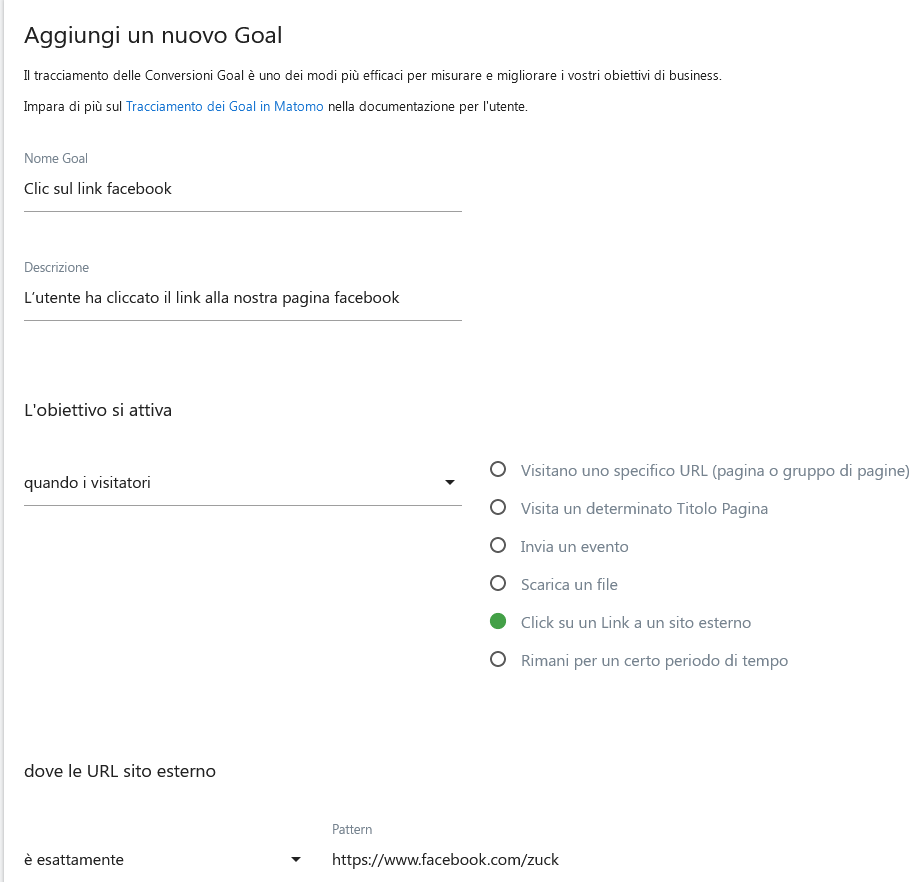This screenshot has height=882, width=920.
Task: Select 'Rimani per un certo periodo di tempo'
Action: [x=498, y=660]
